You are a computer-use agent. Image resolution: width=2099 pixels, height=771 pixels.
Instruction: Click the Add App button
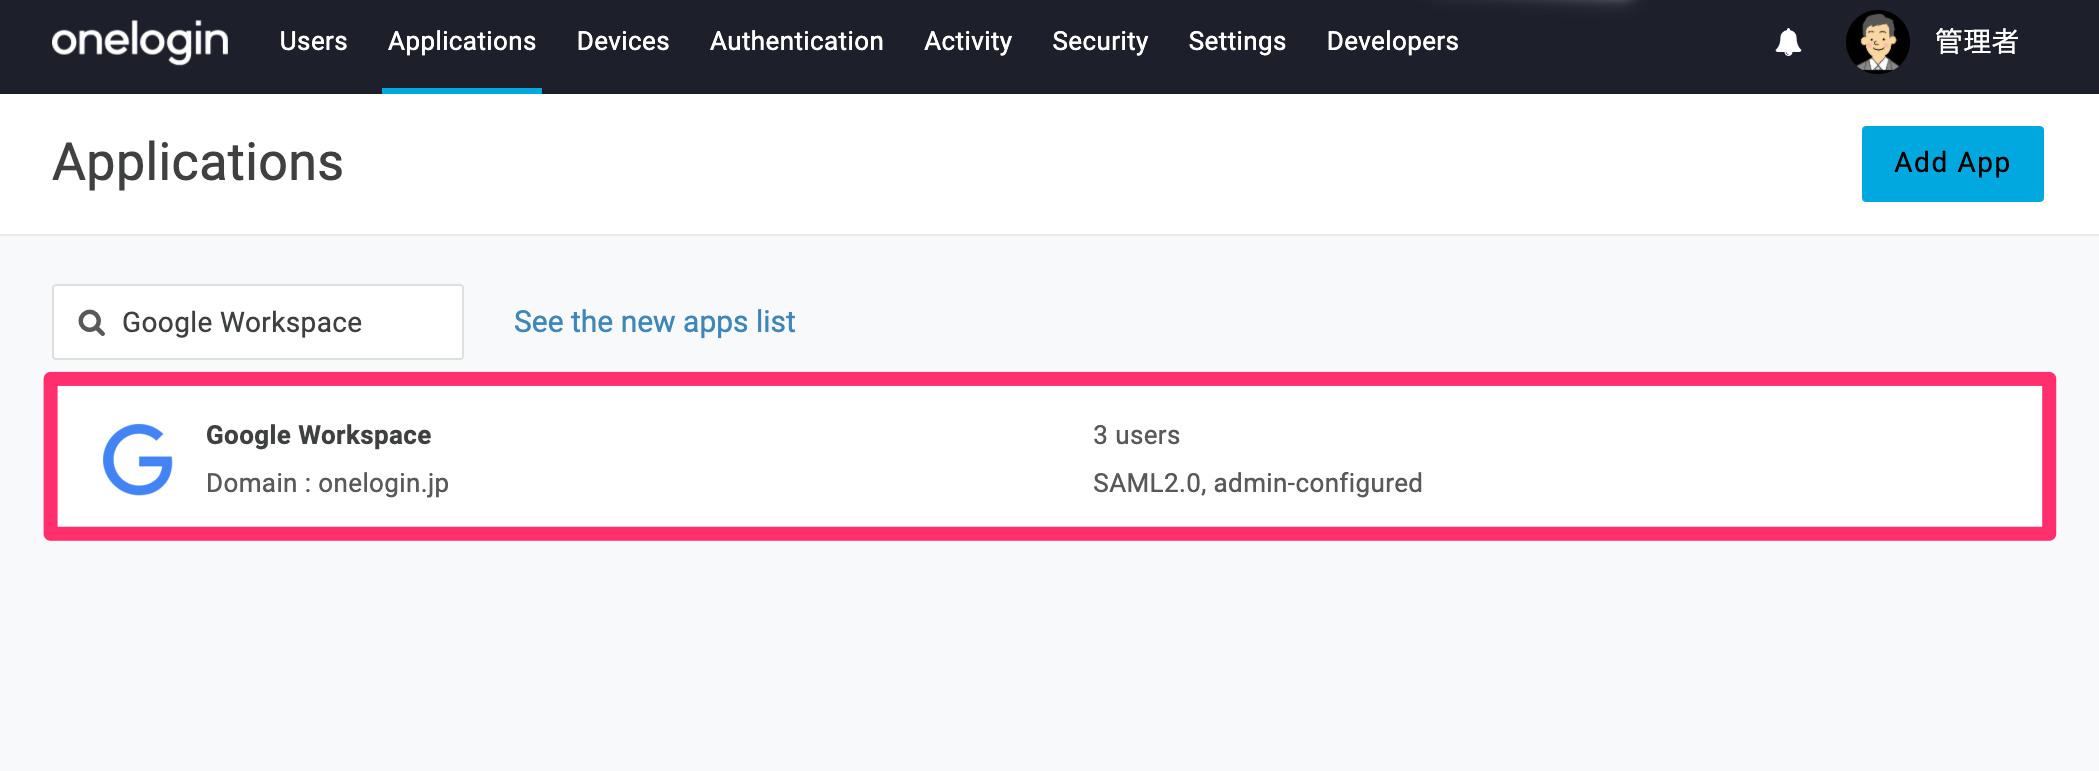point(1952,164)
